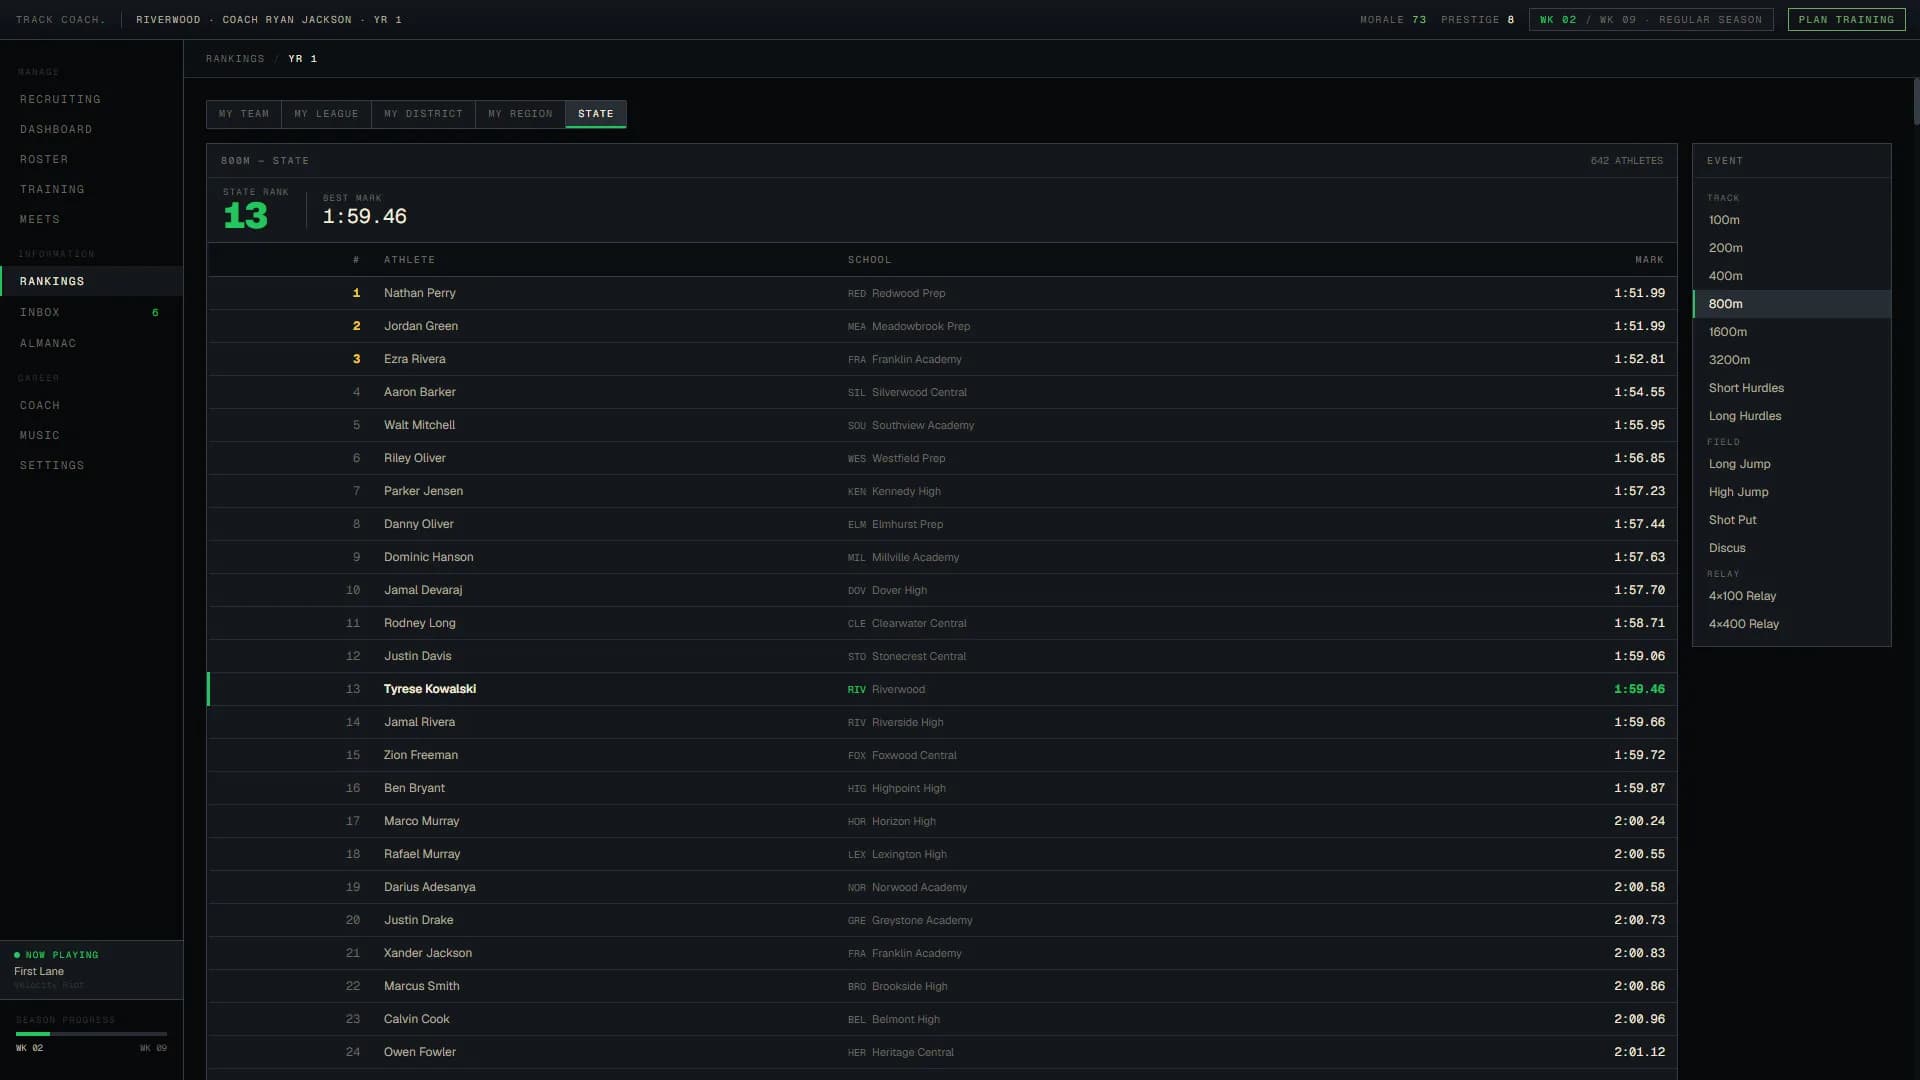This screenshot has width=1920, height=1080.
Task: Open the Recruiting section in sidebar
Action: tap(91, 99)
